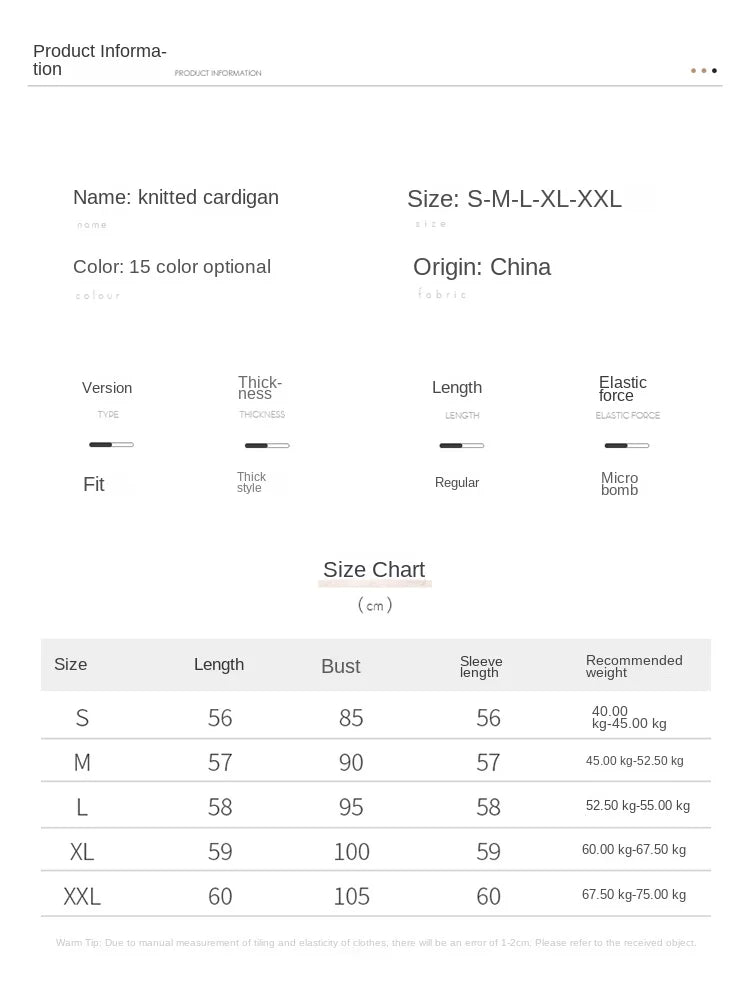750x986 pixels.
Task: Click the Origin: China text
Action: coord(482,267)
